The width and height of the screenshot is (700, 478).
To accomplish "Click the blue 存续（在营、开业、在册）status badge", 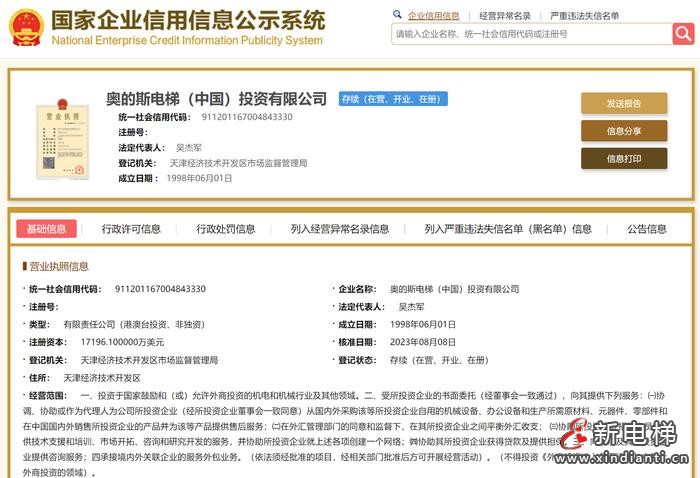I will tap(393, 99).
